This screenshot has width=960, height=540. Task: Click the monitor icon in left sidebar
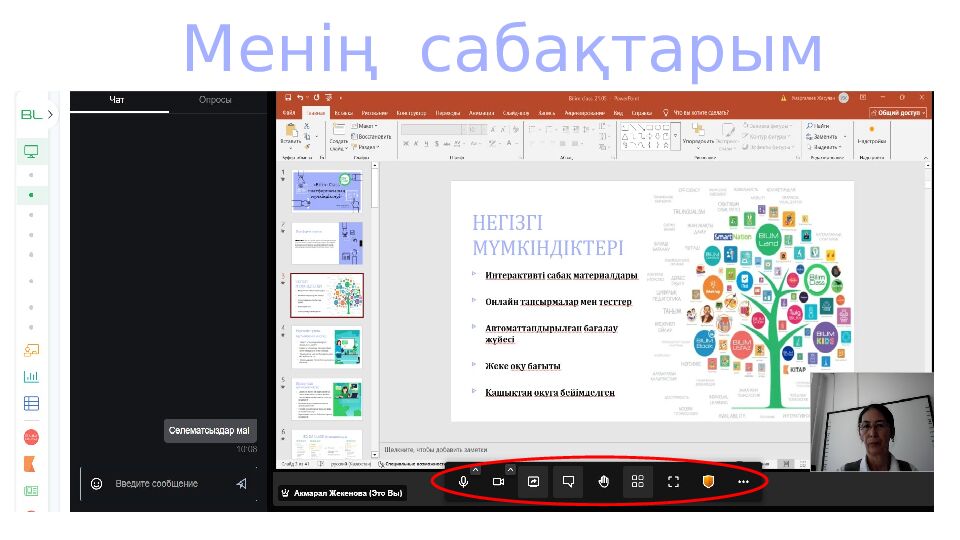(31, 152)
